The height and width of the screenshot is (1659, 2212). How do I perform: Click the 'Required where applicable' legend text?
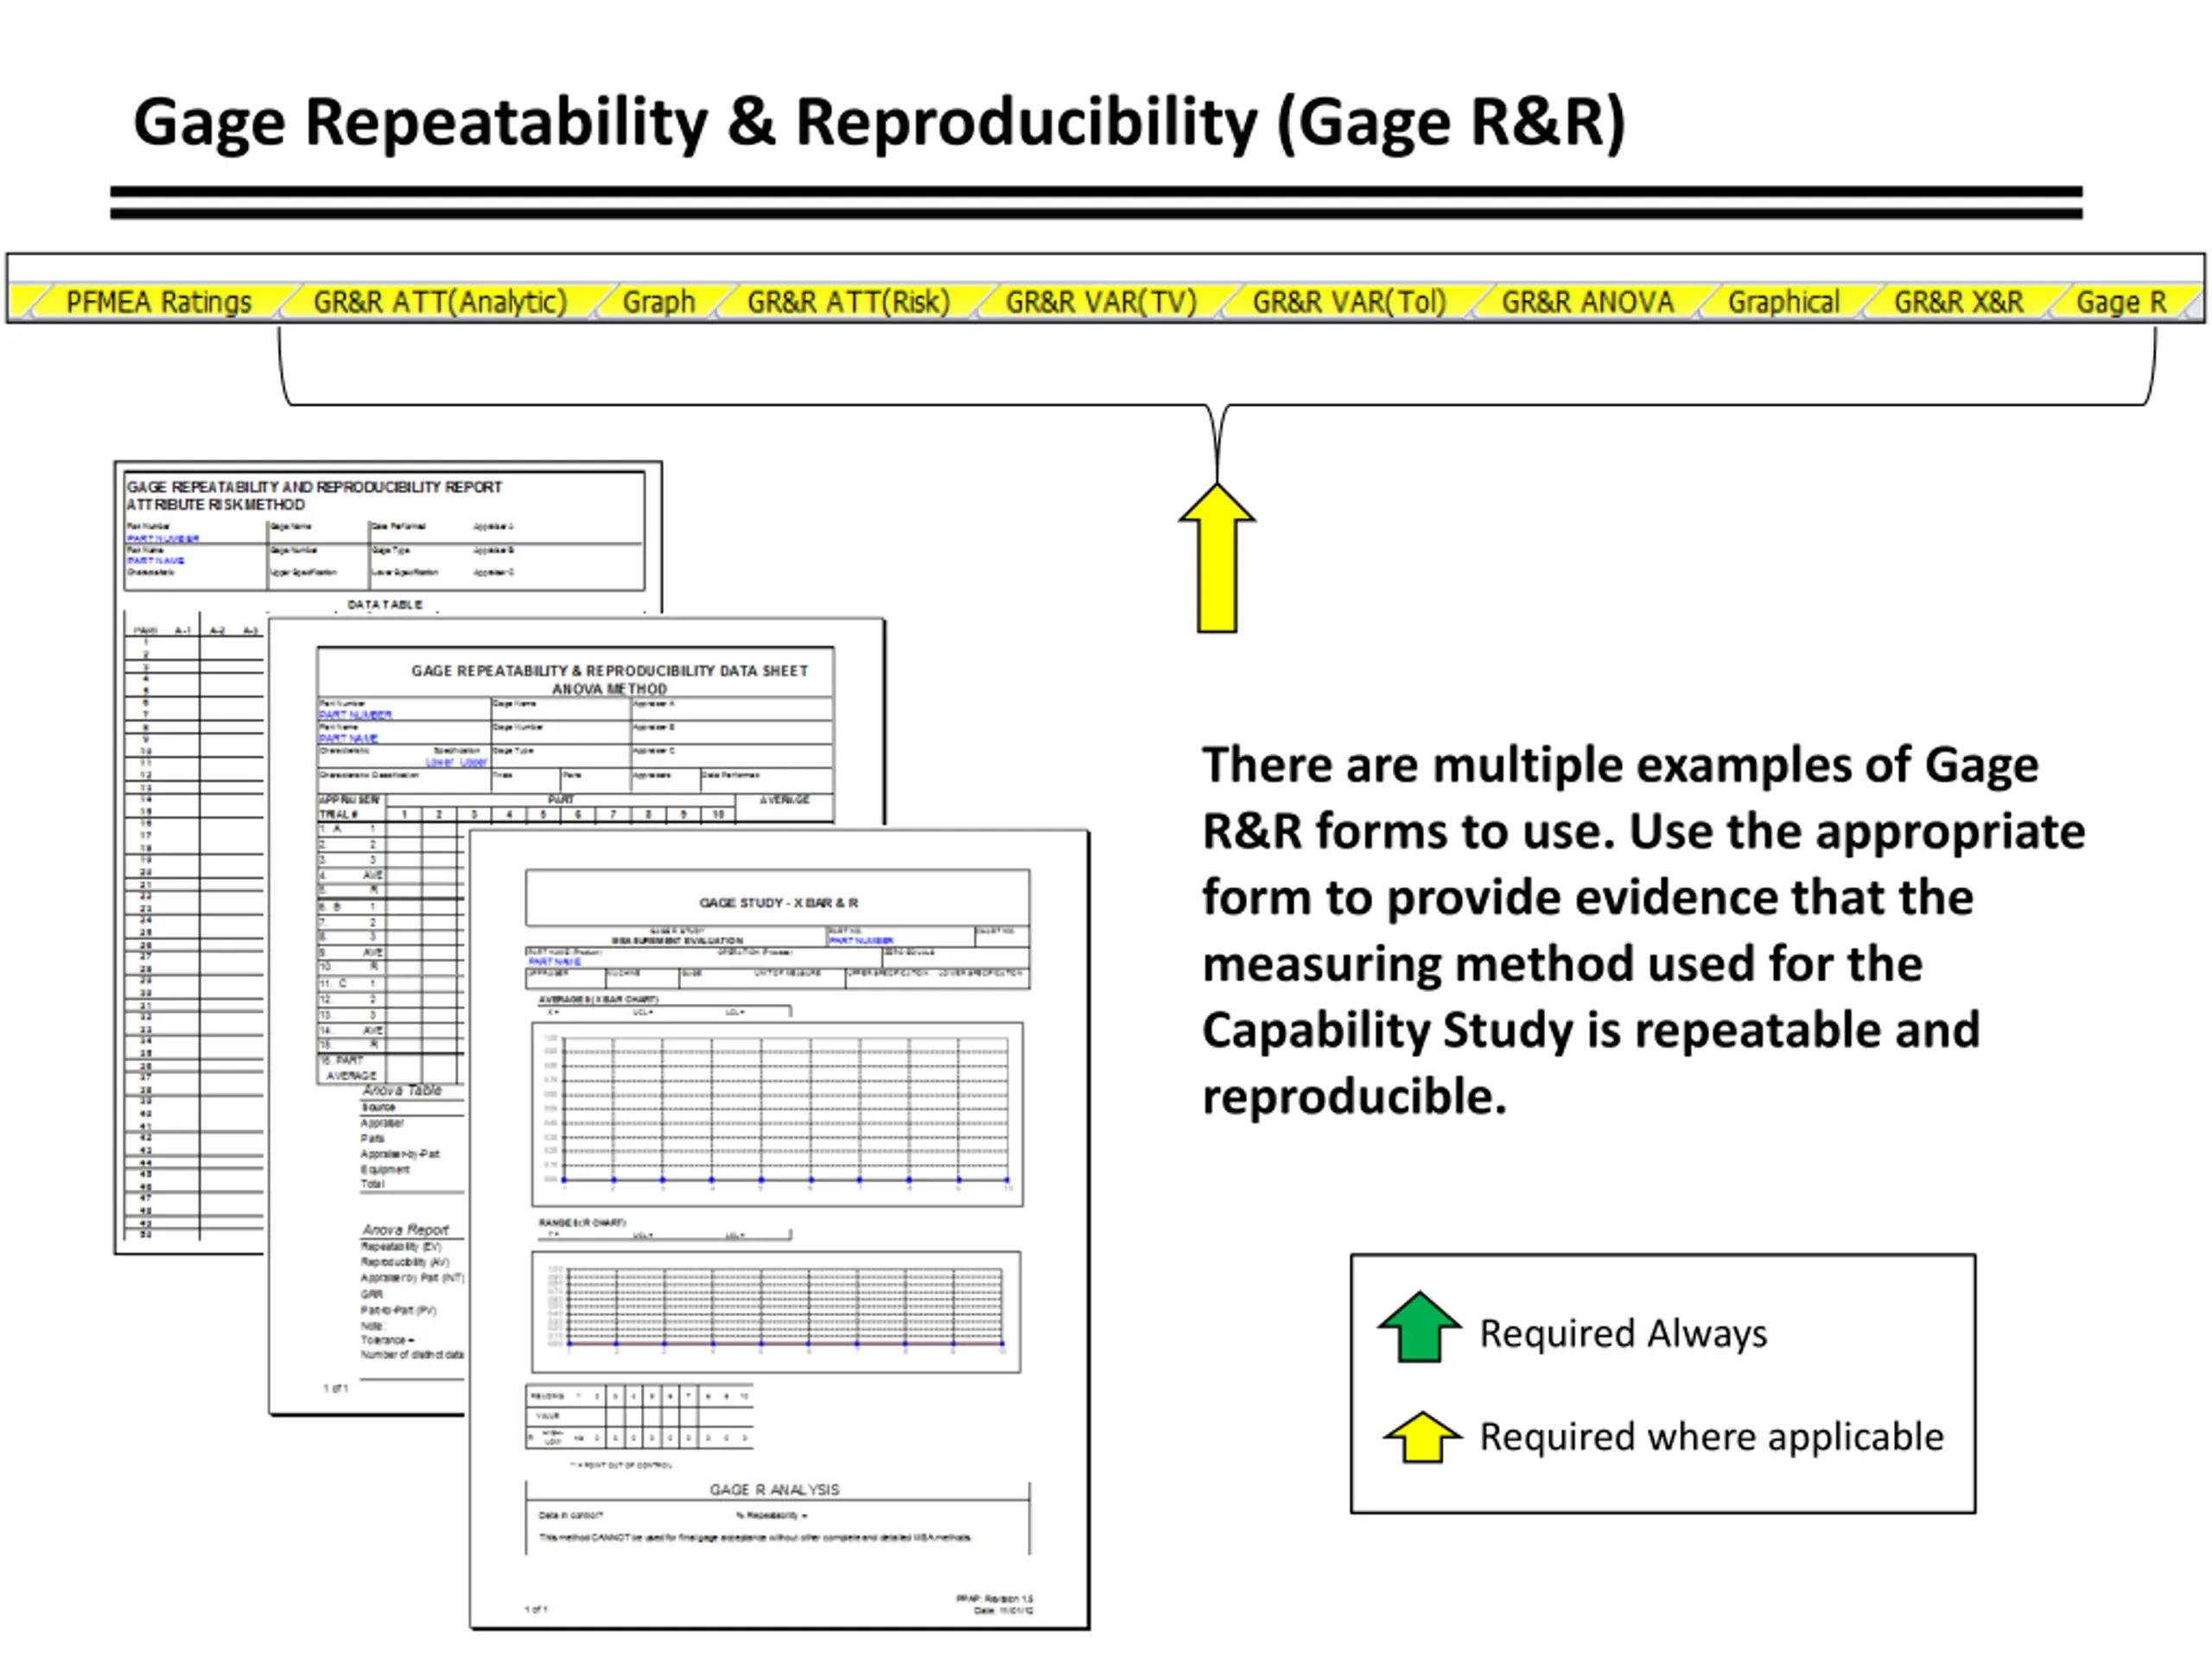click(1712, 1437)
